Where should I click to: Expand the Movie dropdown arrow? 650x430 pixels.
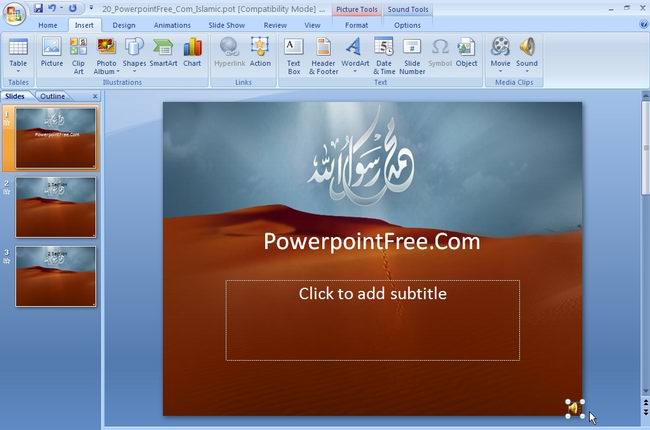(500, 71)
